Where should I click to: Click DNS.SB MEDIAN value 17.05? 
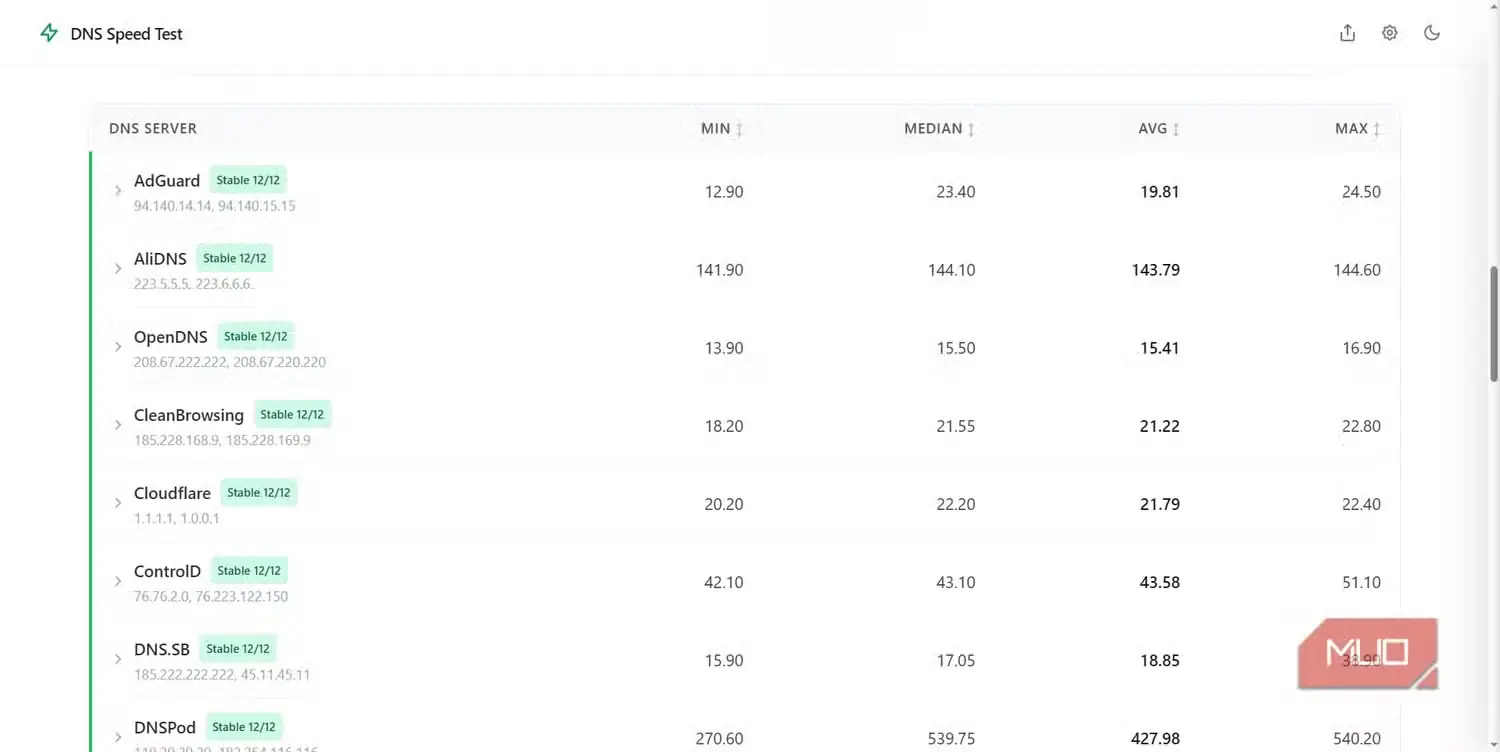[956, 660]
